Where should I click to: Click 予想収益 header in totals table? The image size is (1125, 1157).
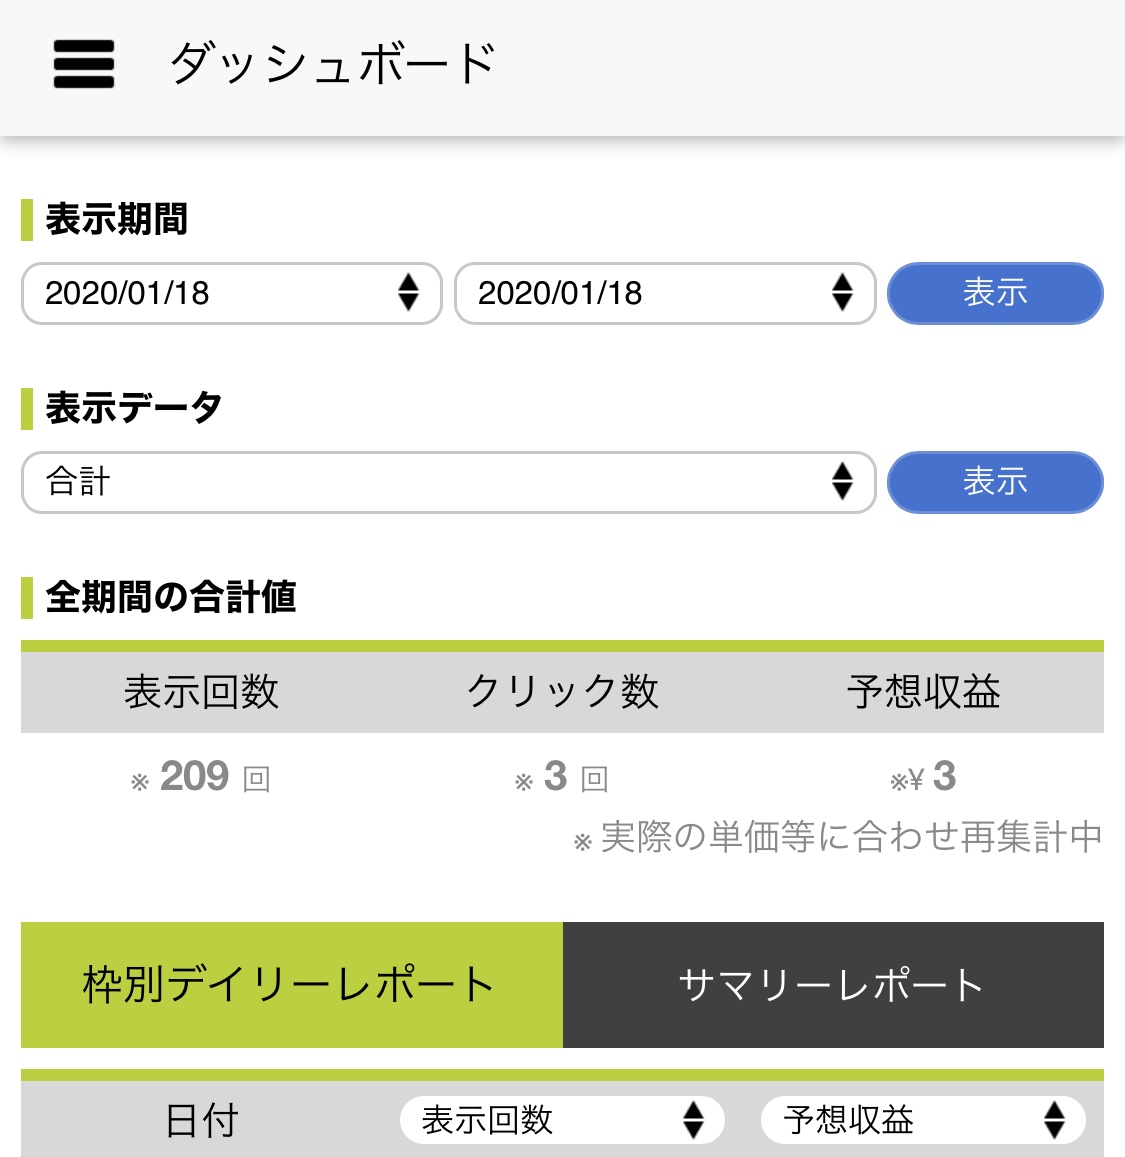[x=923, y=691]
